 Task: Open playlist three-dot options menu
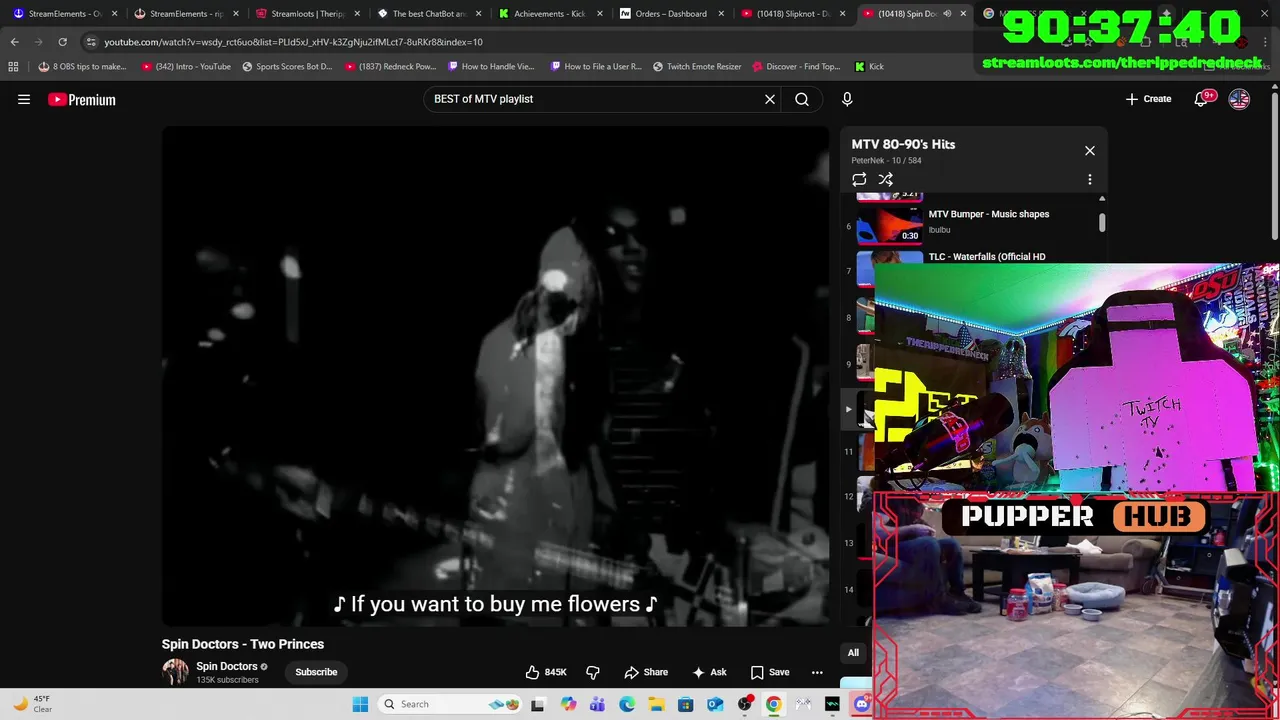[1090, 179]
